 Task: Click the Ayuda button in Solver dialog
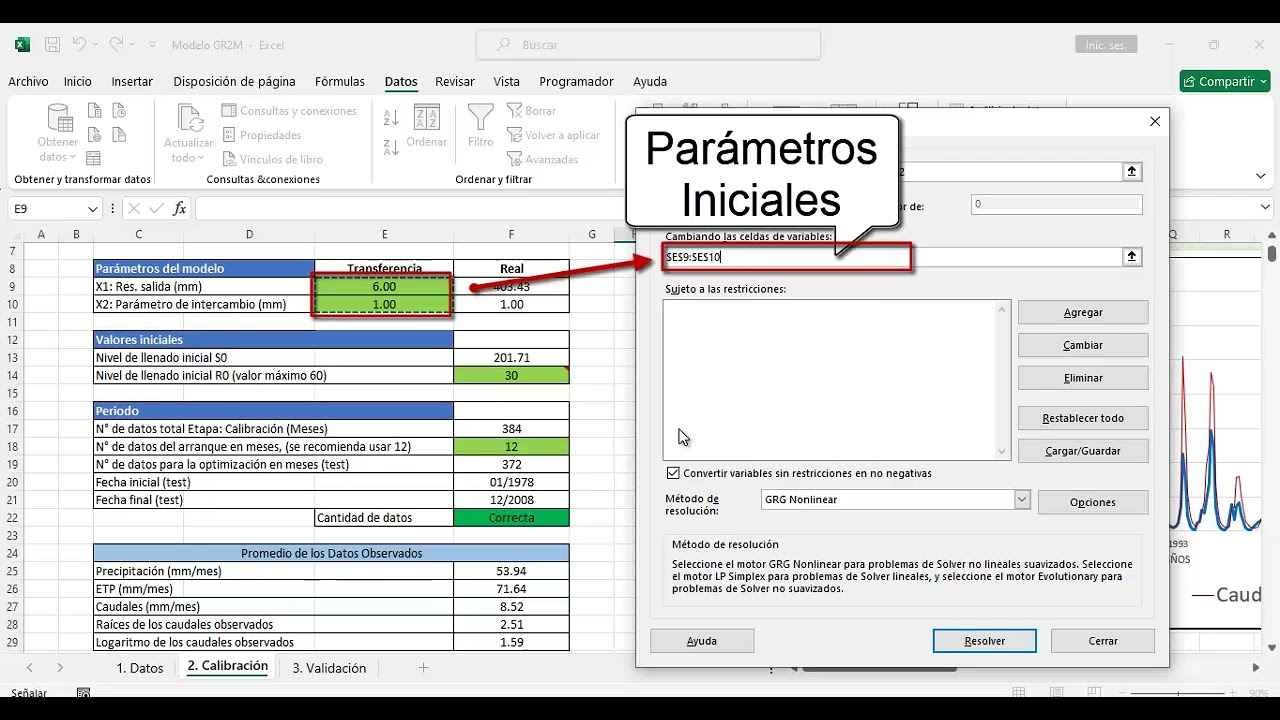pos(702,641)
